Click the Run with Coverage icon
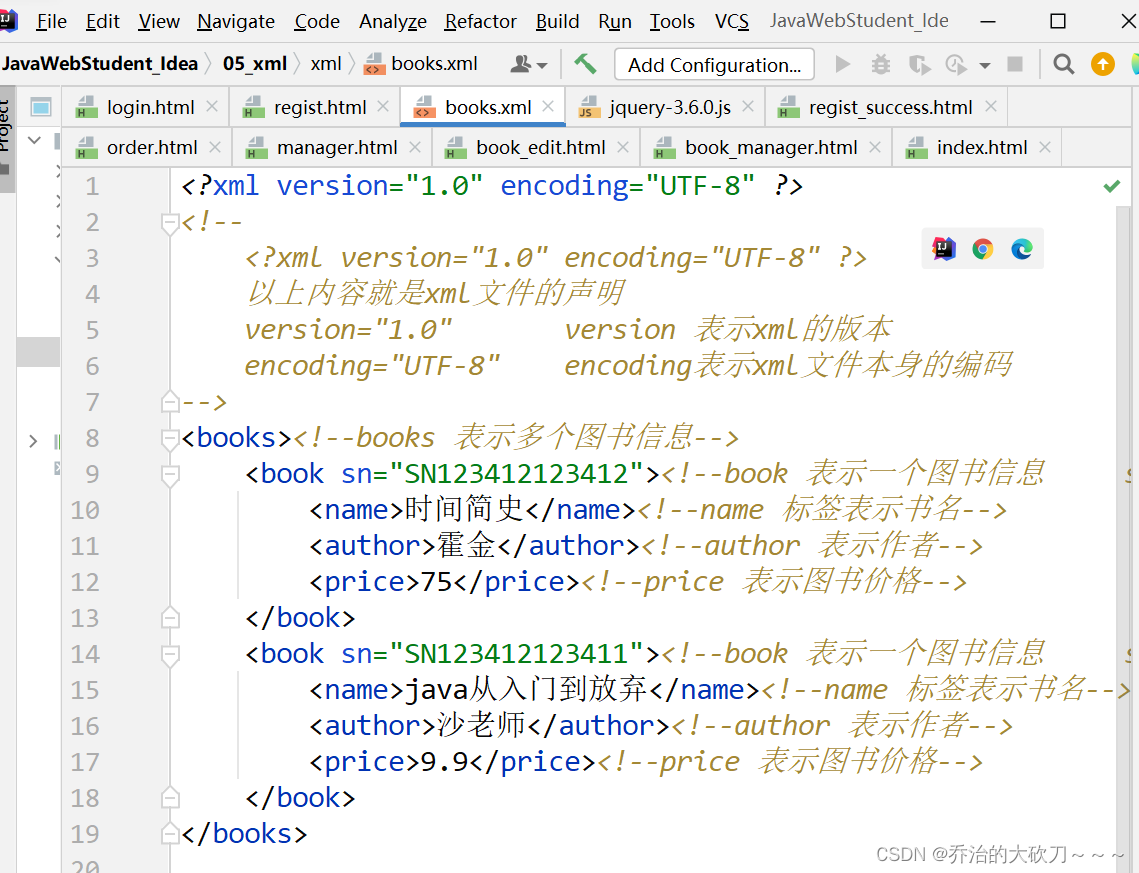This screenshot has height=873, width=1139. (x=919, y=65)
